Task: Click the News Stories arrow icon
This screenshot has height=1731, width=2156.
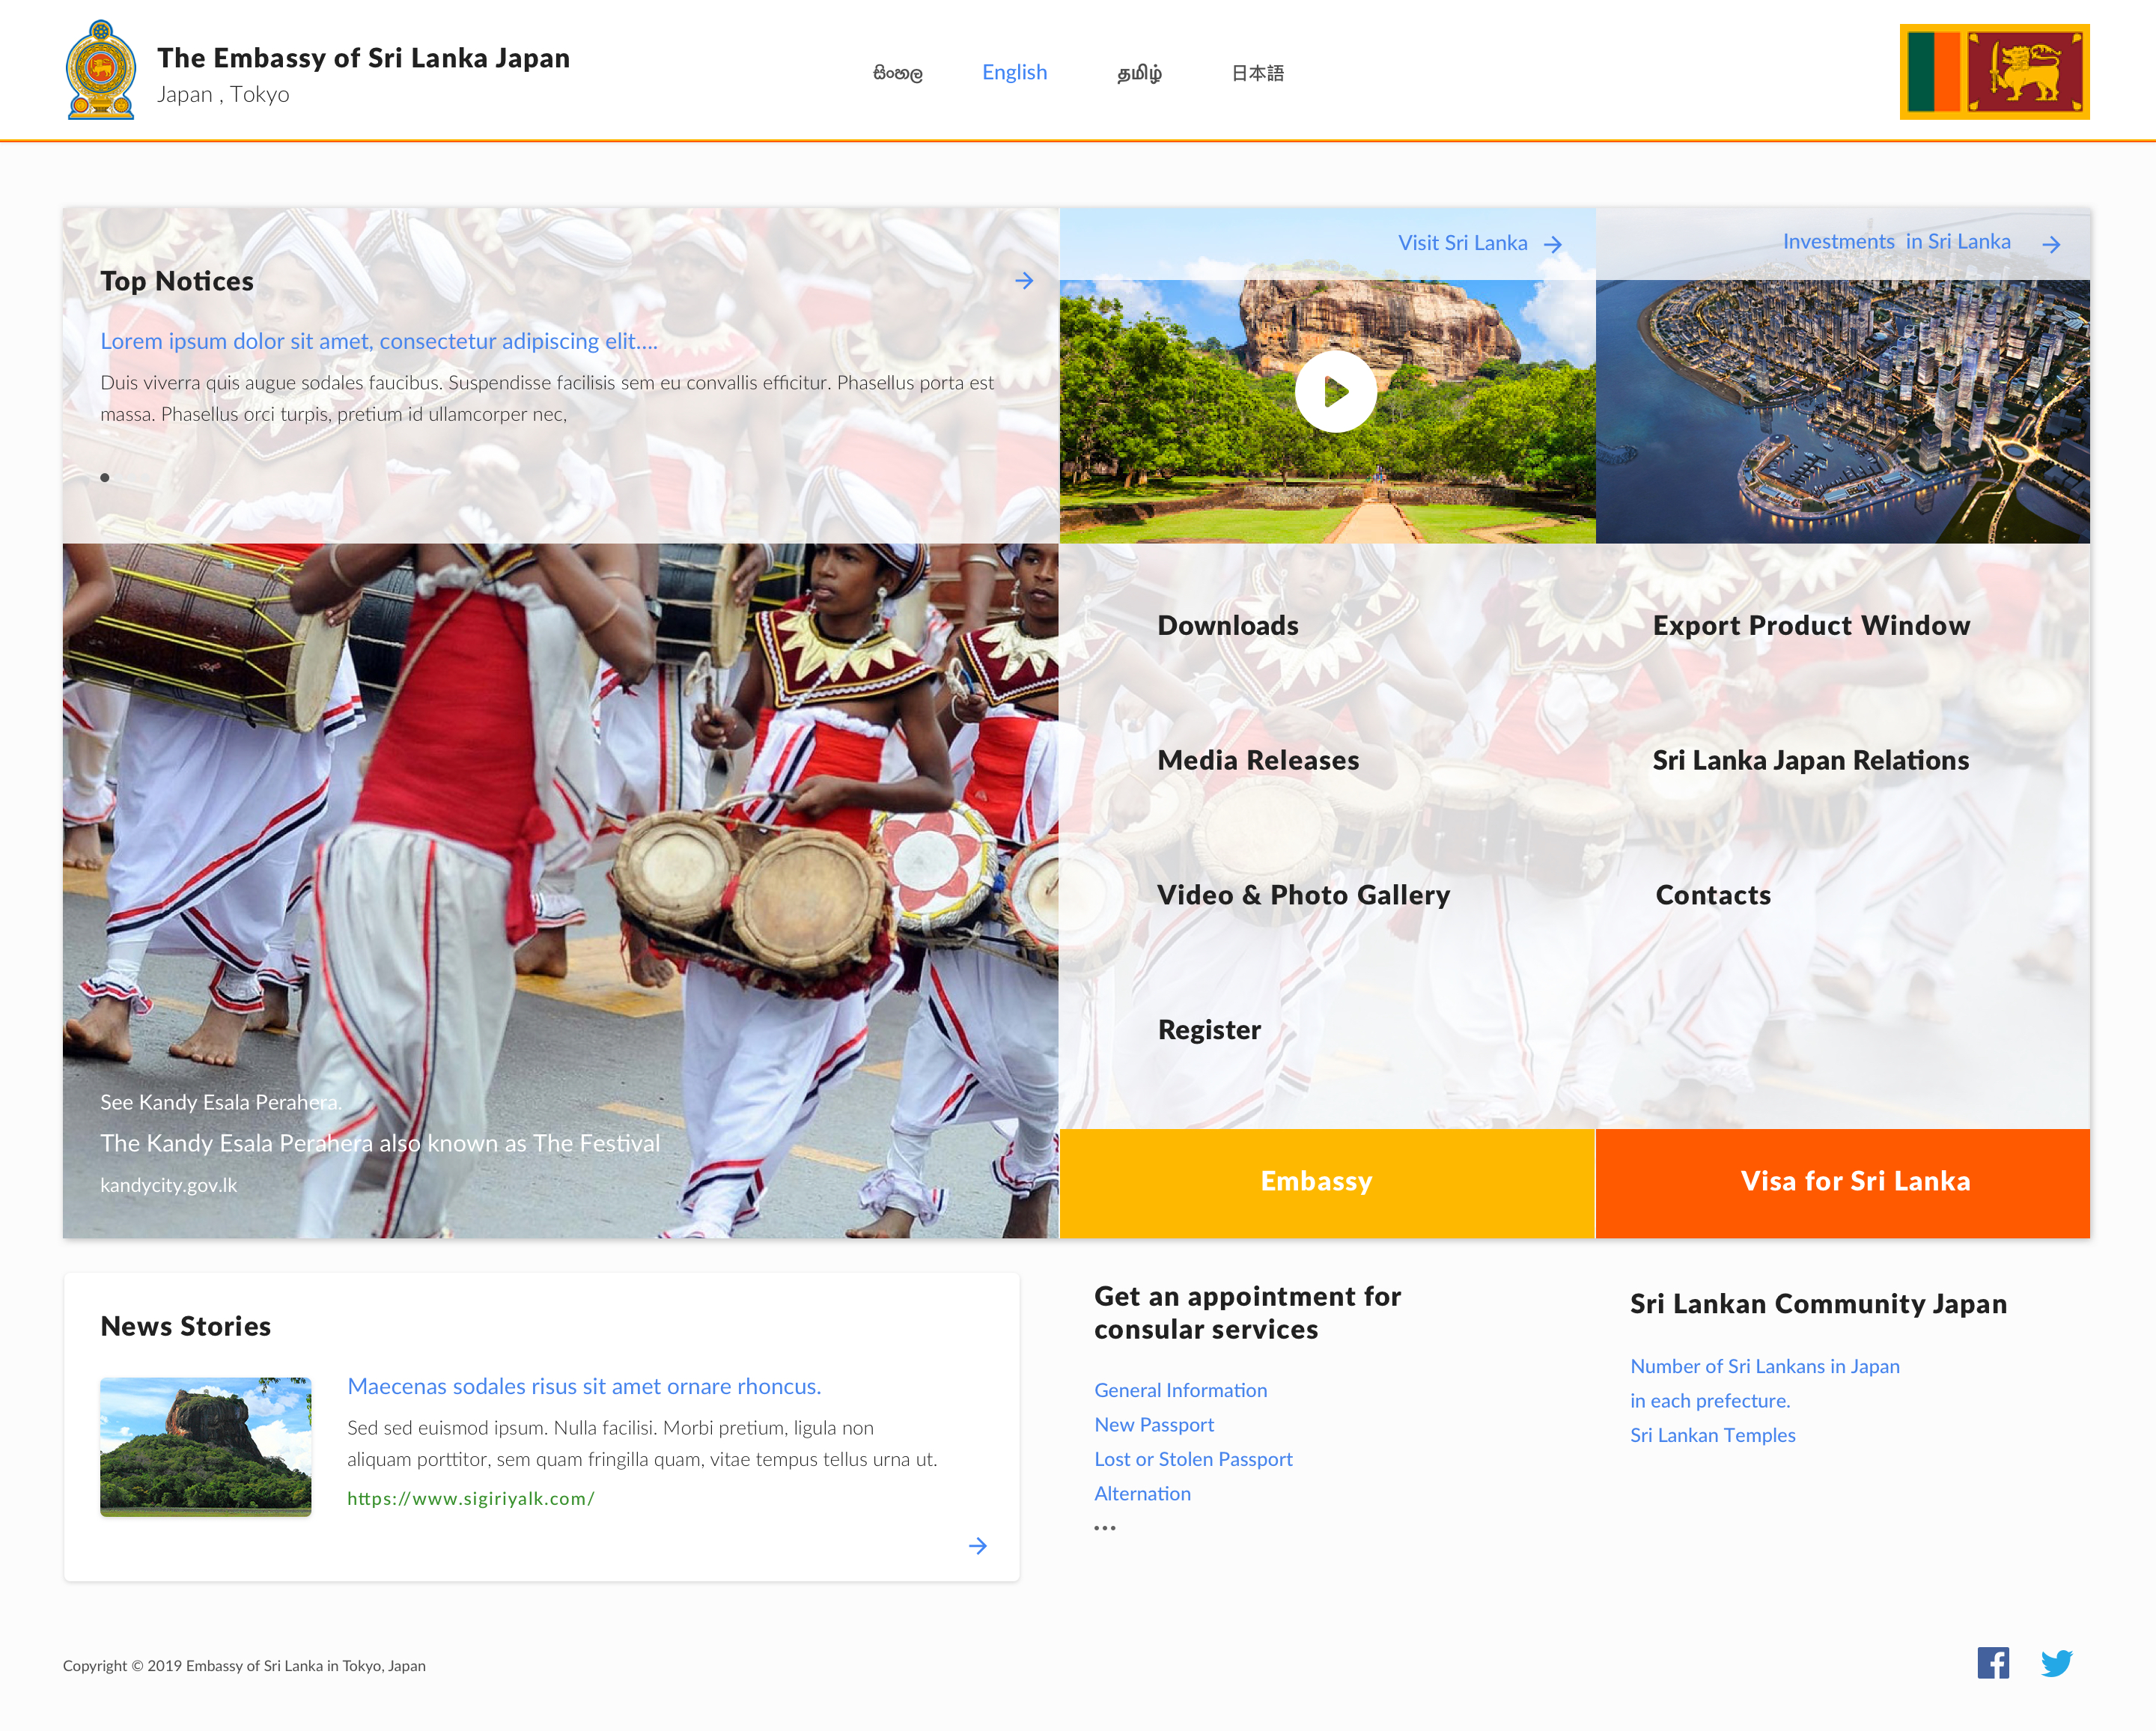Action: 978,1546
